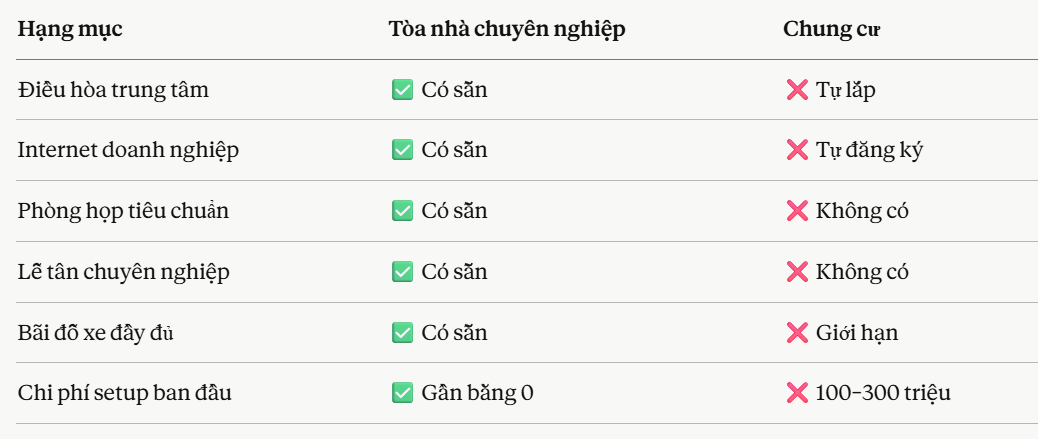Click green checkmark beside Phòng họp tiêu chuẩn
Viewport: 1038px width, 439px height.
click(402, 211)
